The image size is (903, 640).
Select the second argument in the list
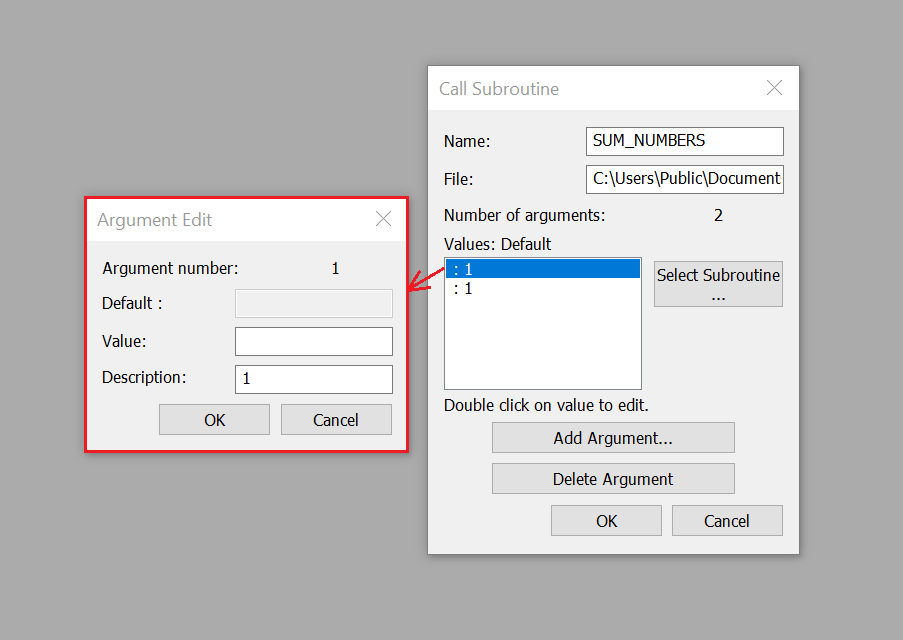tap(542, 289)
